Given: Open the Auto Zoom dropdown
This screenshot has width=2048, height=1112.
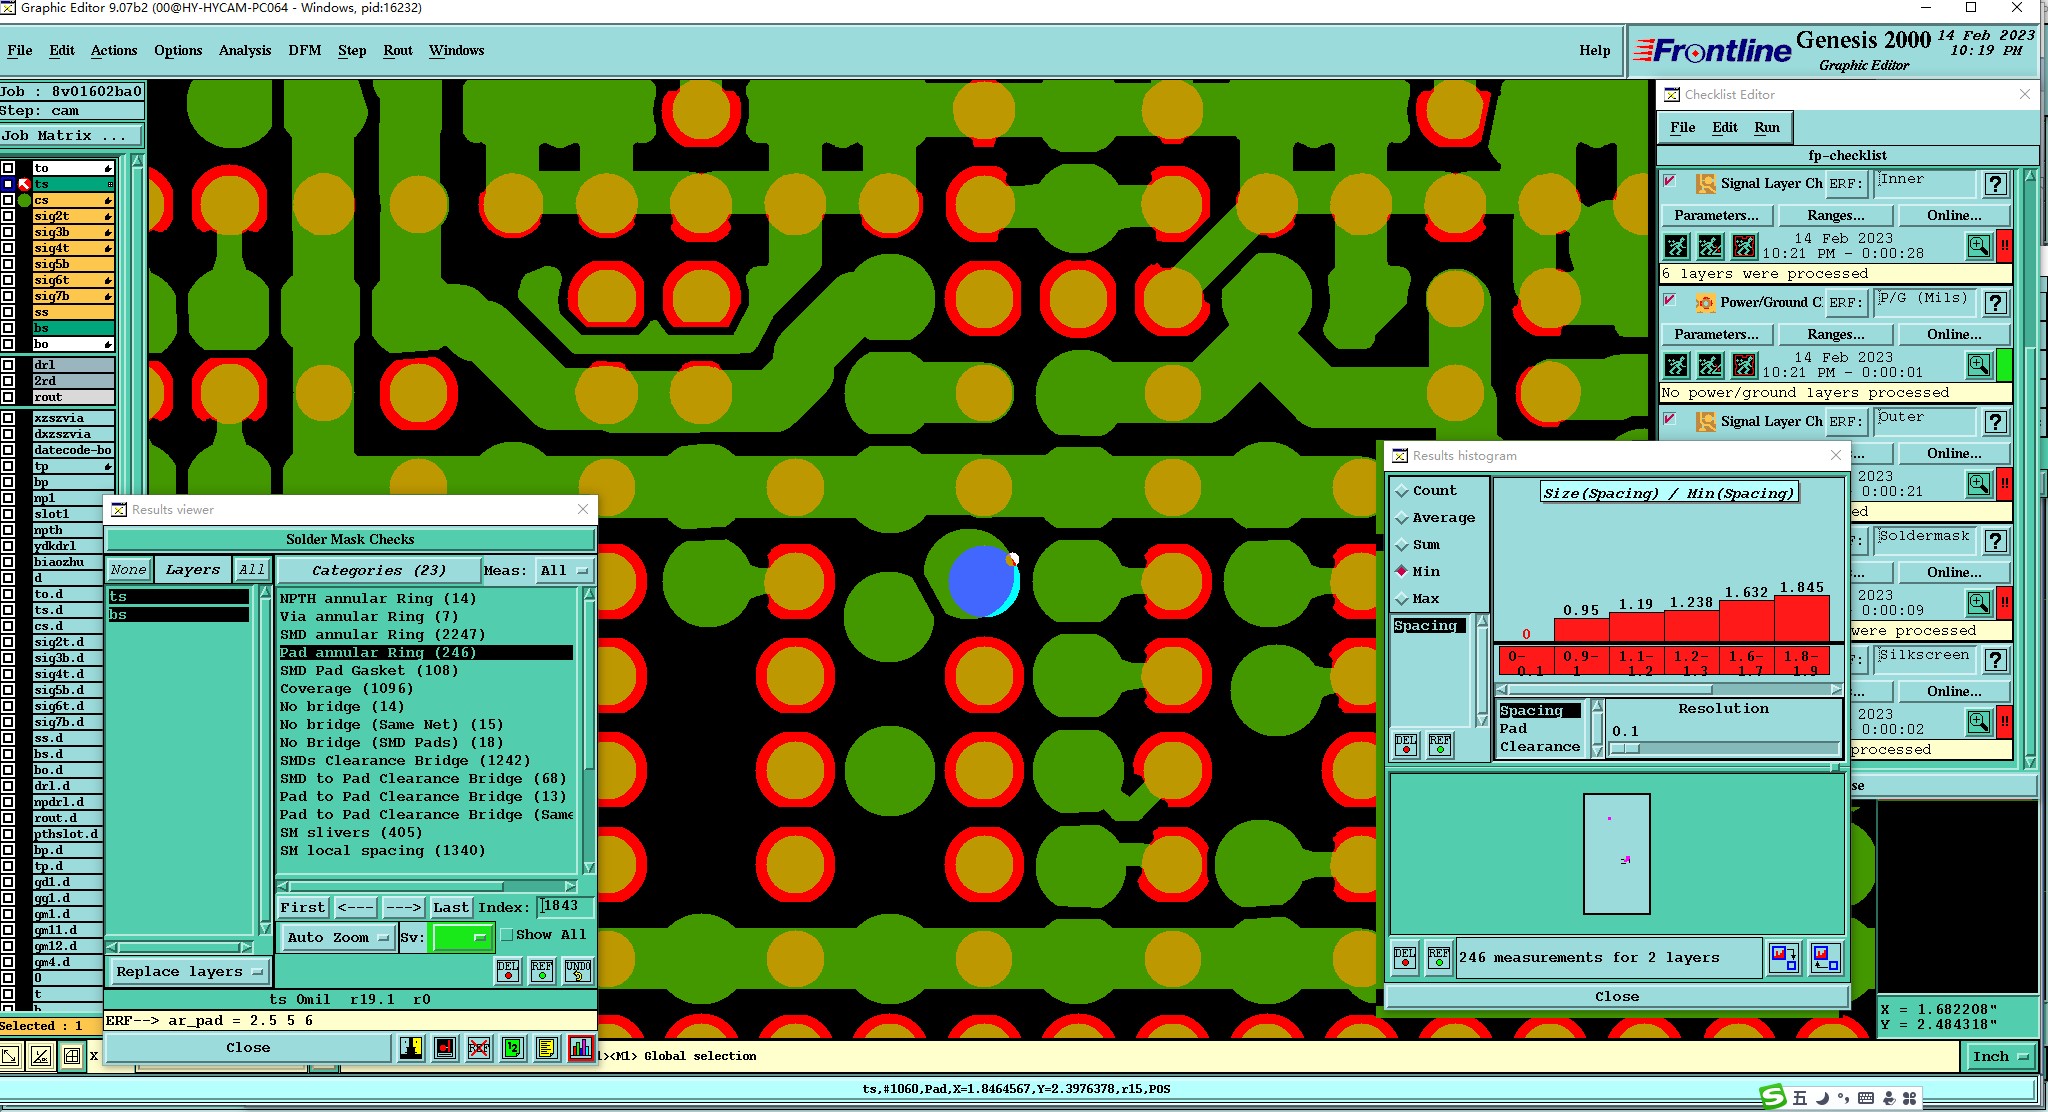Looking at the screenshot, I should click(336, 937).
